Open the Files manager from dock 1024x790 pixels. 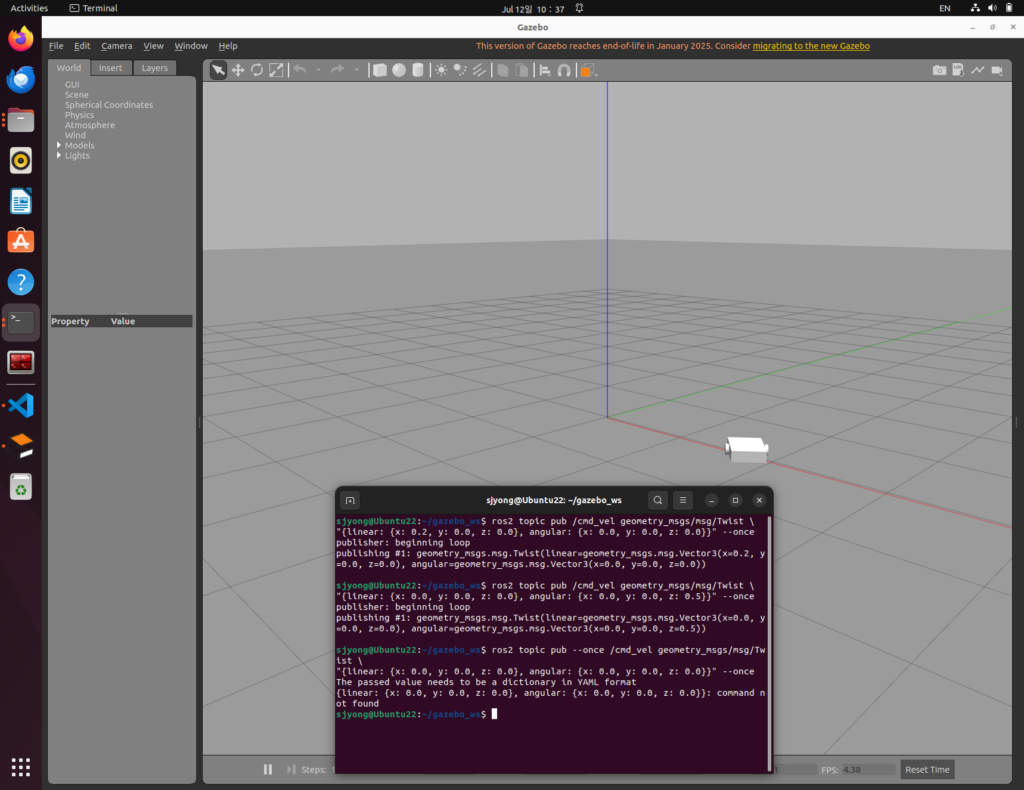click(x=21, y=120)
